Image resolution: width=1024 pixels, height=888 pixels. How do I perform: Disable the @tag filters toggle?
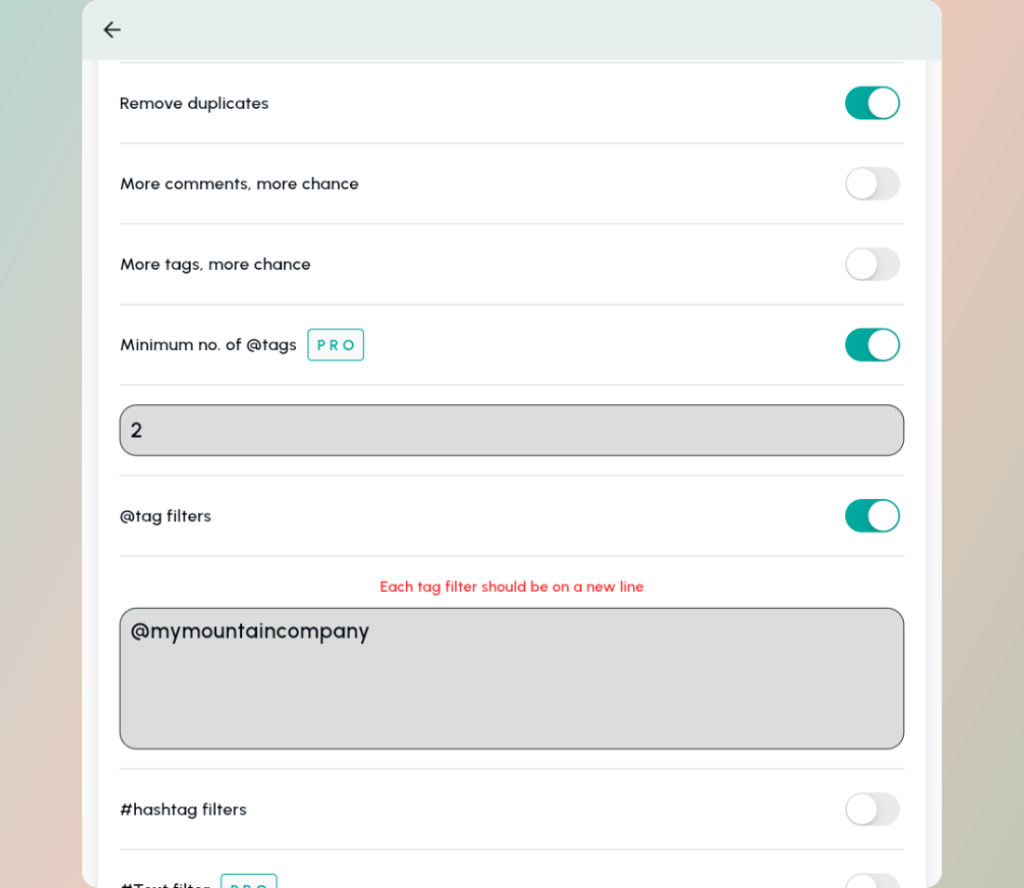coord(872,516)
